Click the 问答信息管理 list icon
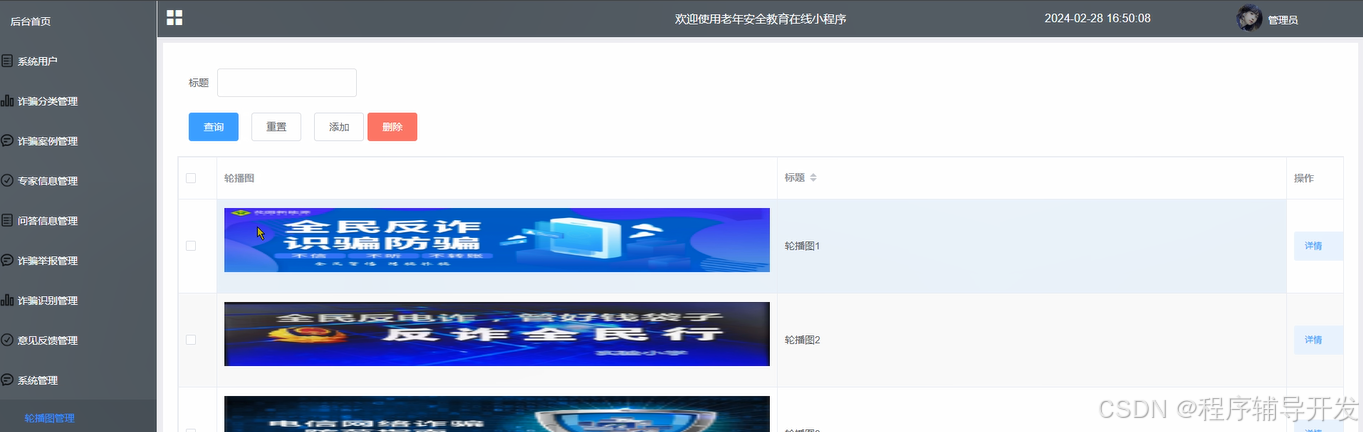The width and height of the screenshot is (1363, 432). 7,221
